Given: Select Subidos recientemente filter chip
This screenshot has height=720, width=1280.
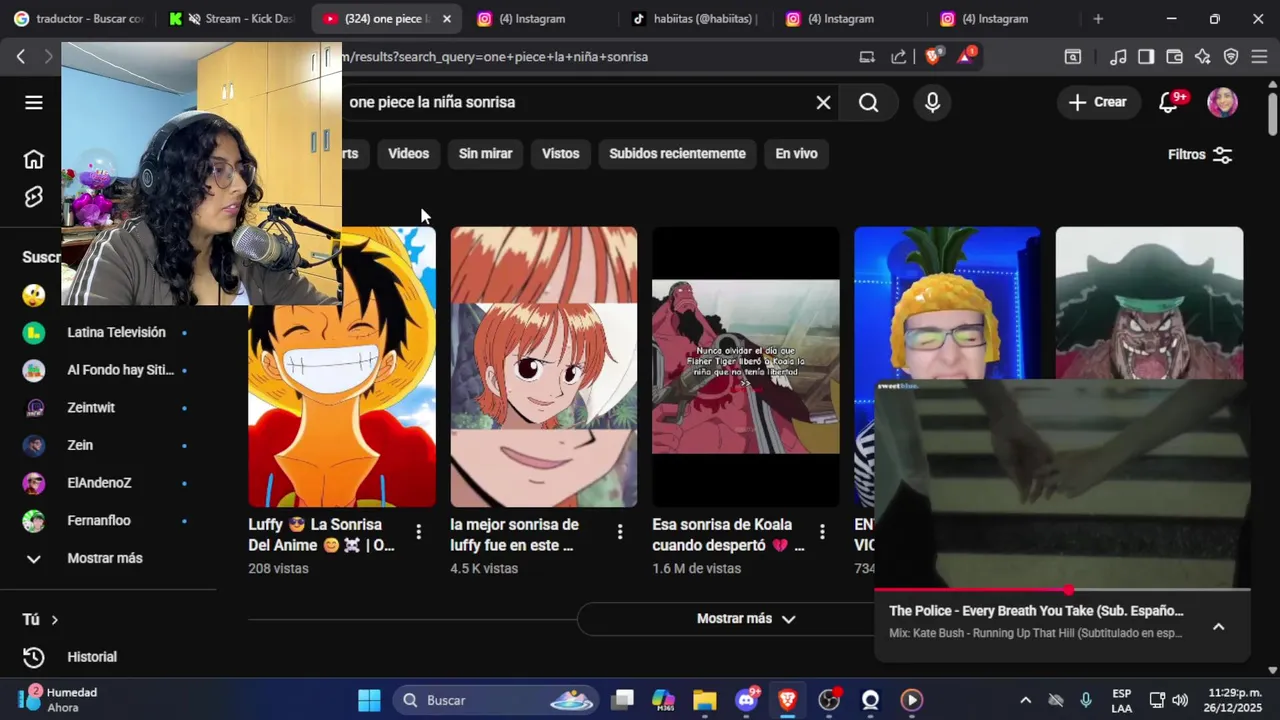Looking at the screenshot, I should click(677, 154).
